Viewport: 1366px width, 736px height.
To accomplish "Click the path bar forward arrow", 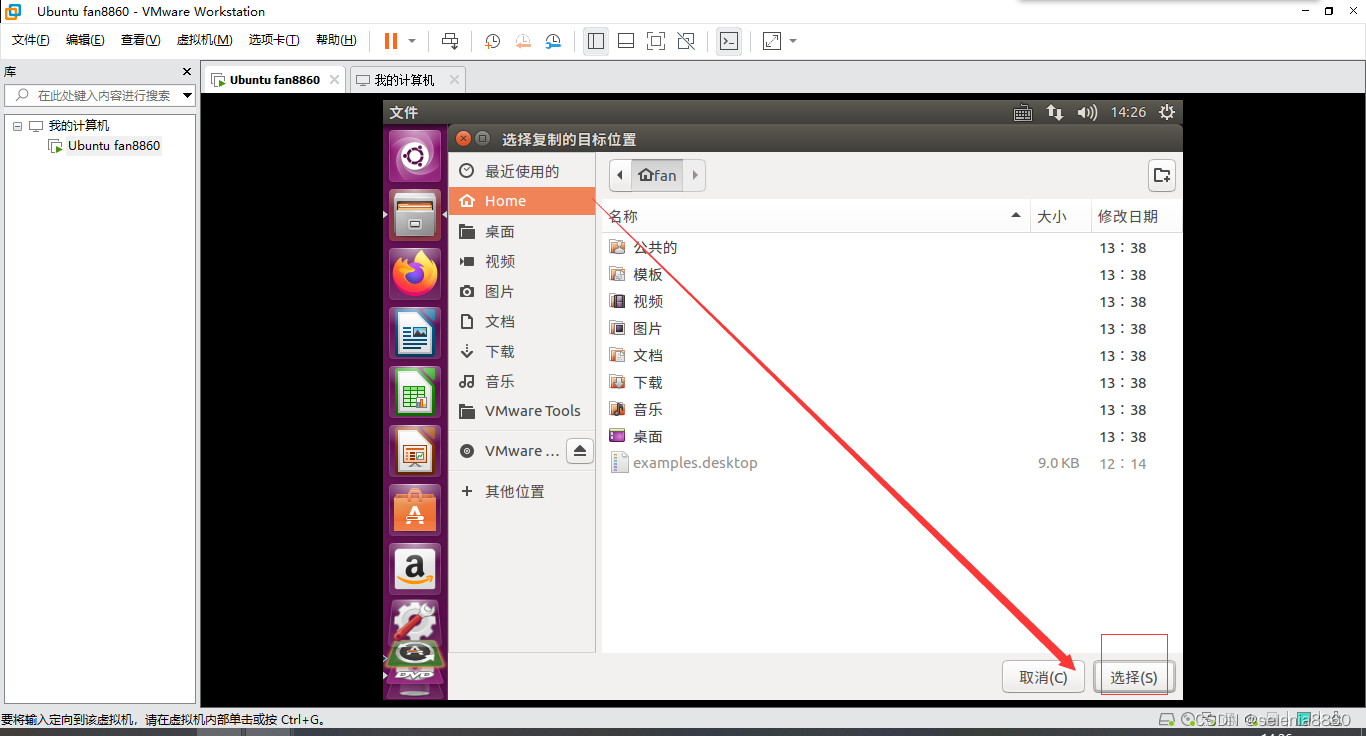I will click(694, 175).
